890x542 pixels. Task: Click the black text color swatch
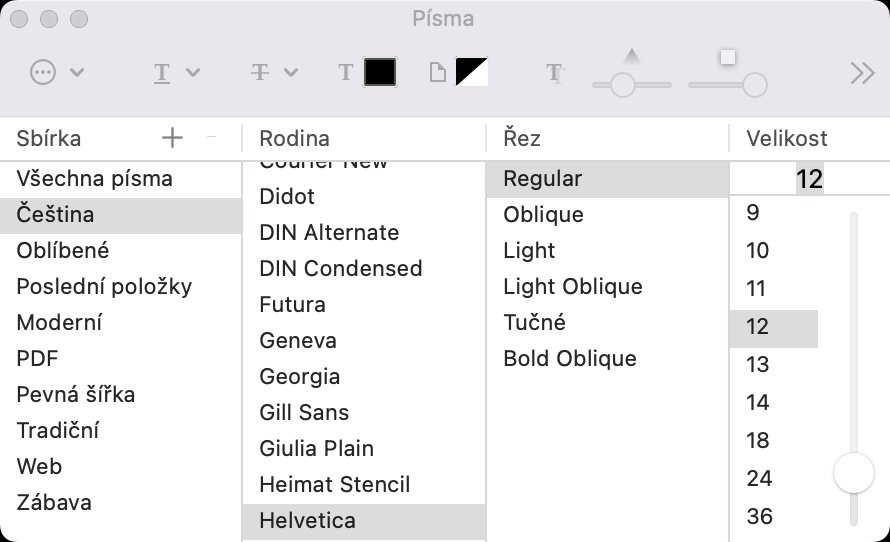(380, 72)
